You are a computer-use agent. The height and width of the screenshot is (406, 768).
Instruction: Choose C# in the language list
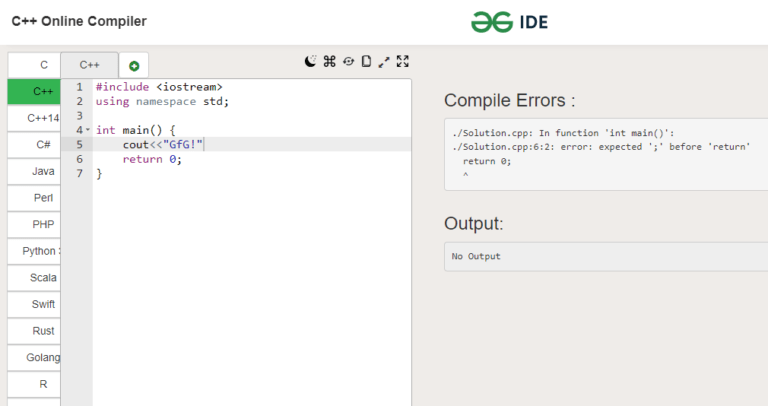coord(34,144)
